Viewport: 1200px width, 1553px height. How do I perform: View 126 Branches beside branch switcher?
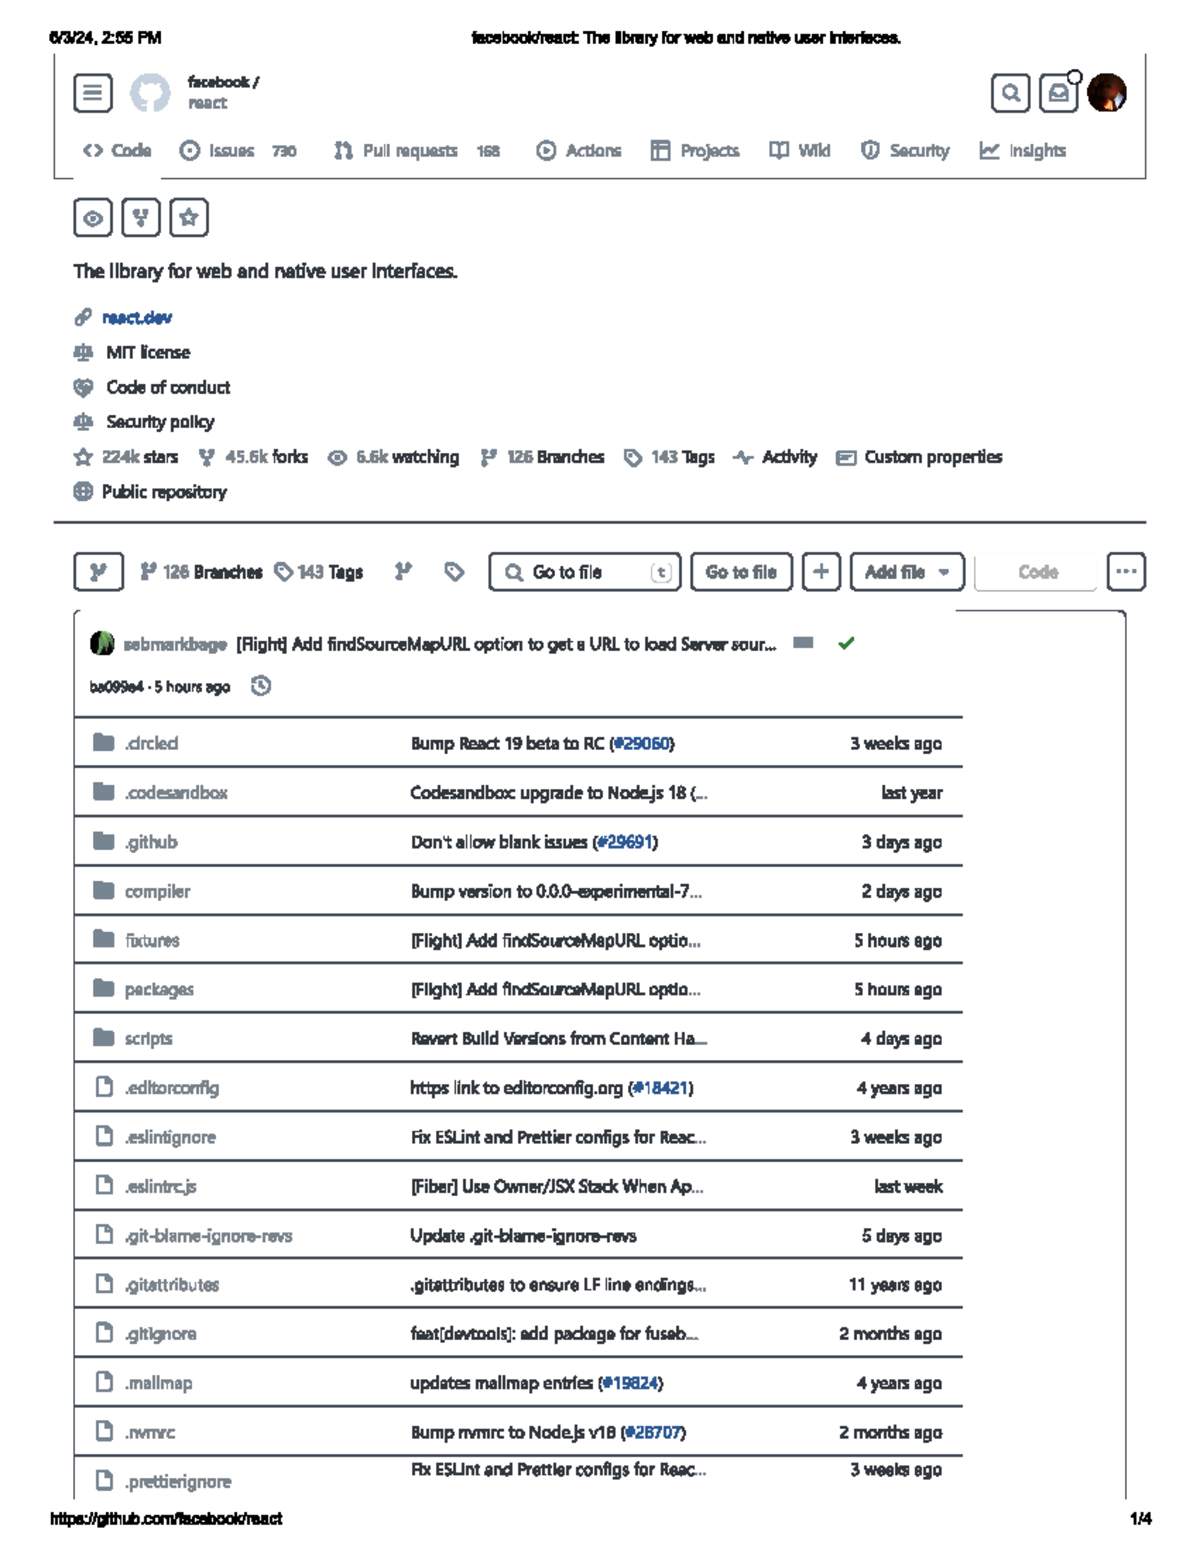[201, 572]
